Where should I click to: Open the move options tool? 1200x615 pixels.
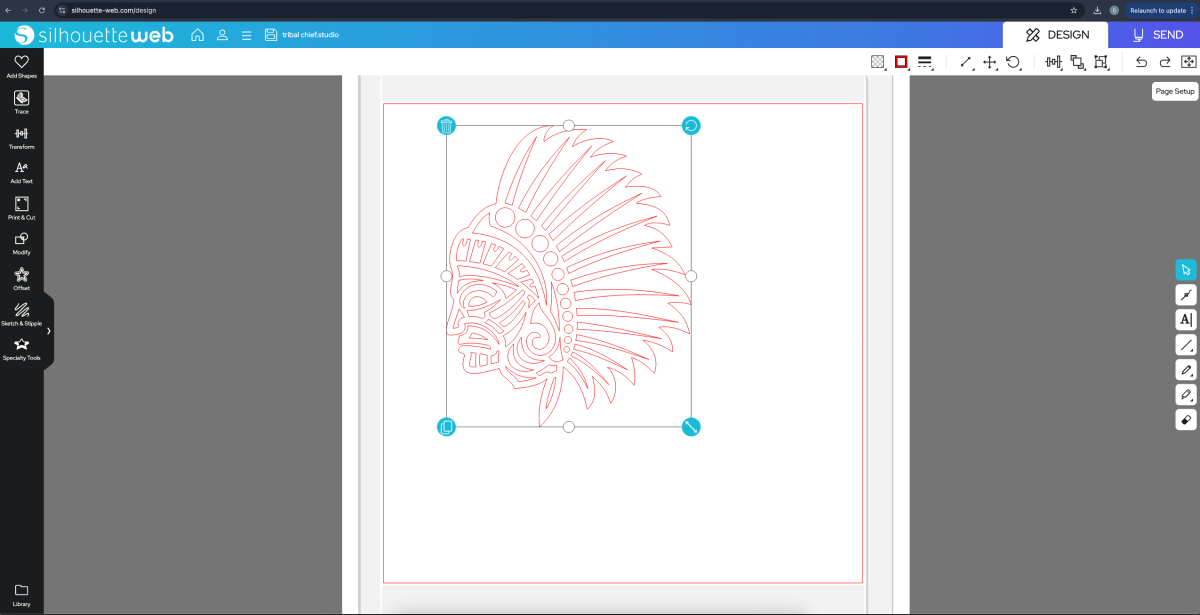pos(990,62)
